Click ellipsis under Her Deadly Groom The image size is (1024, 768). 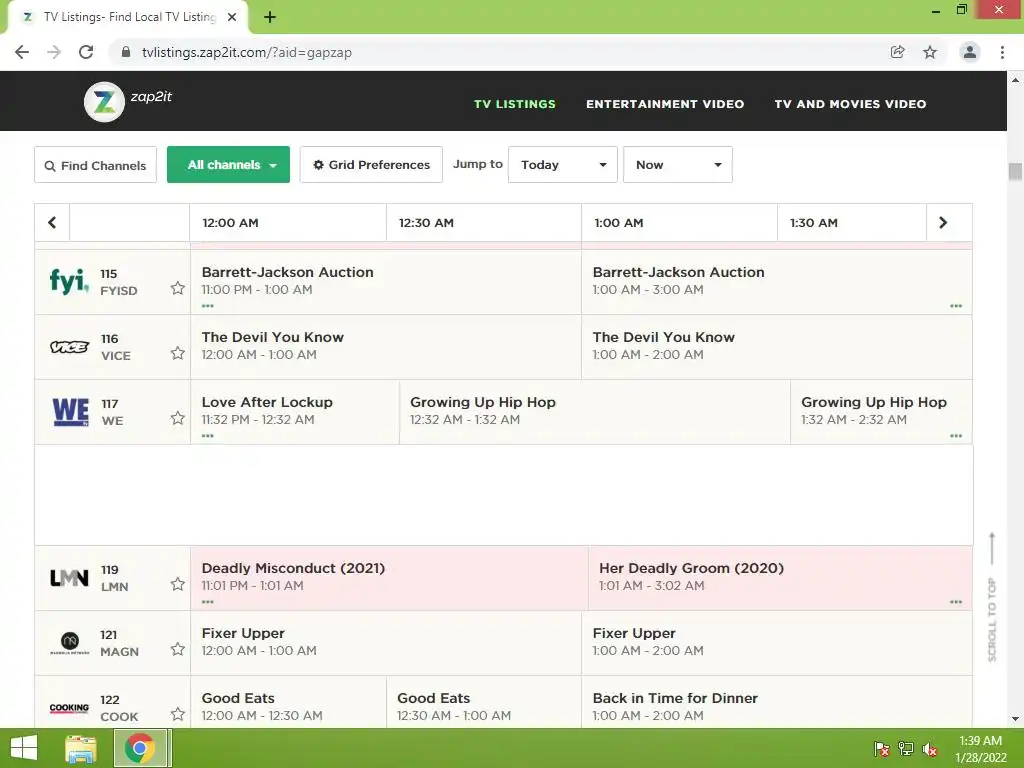(956, 601)
